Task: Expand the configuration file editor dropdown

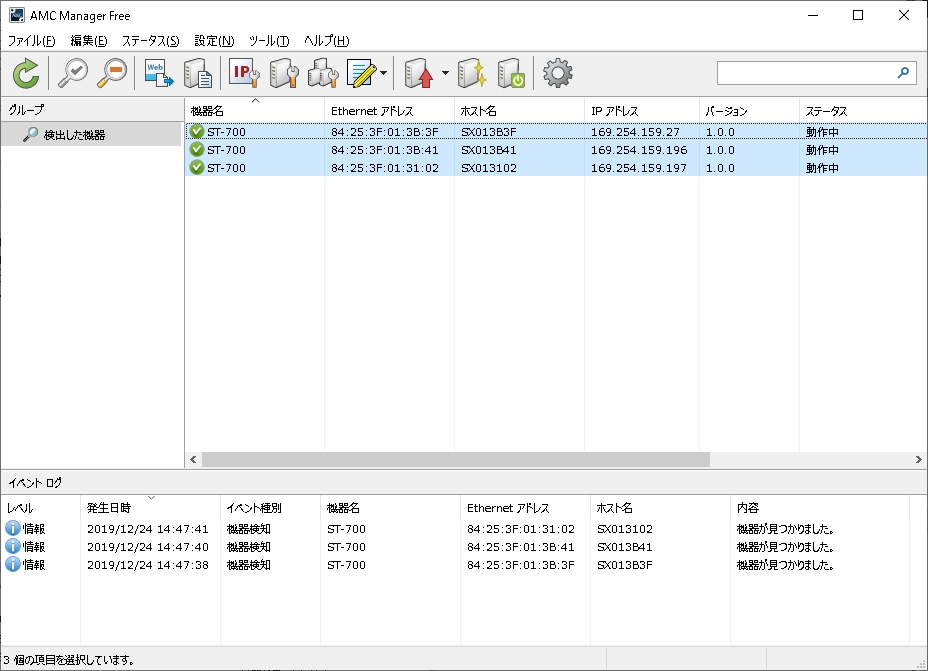Action: point(381,72)
